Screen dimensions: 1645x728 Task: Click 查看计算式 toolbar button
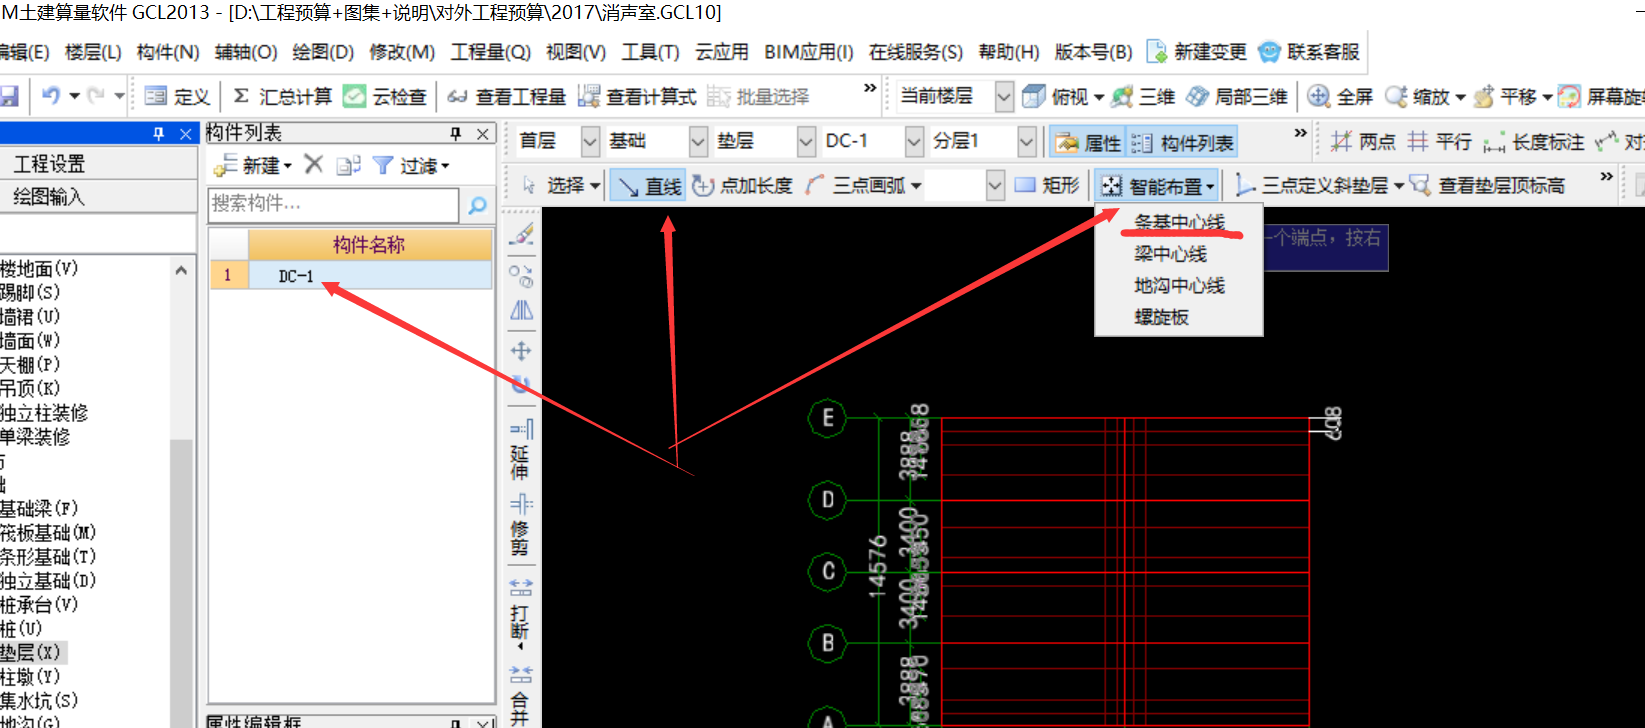[637, 96]
